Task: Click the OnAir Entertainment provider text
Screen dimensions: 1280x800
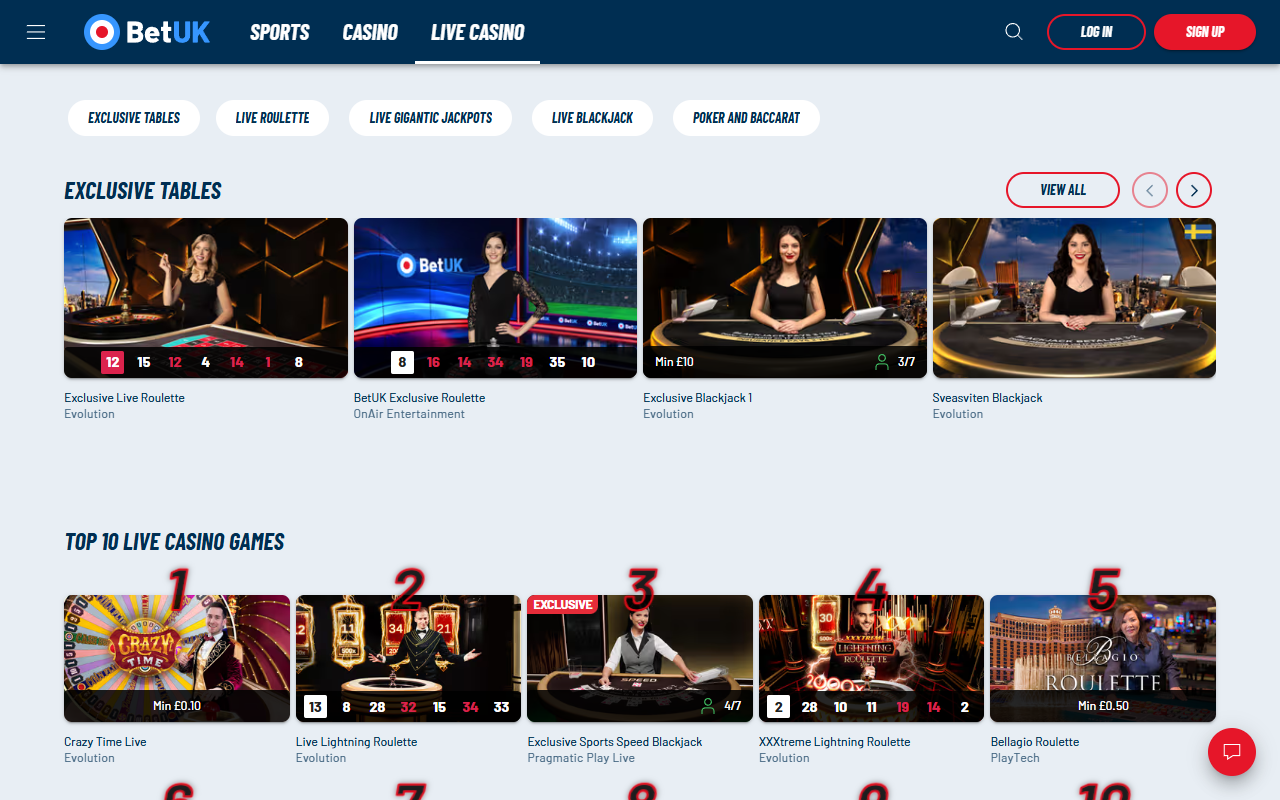Action: pos(409,414)
